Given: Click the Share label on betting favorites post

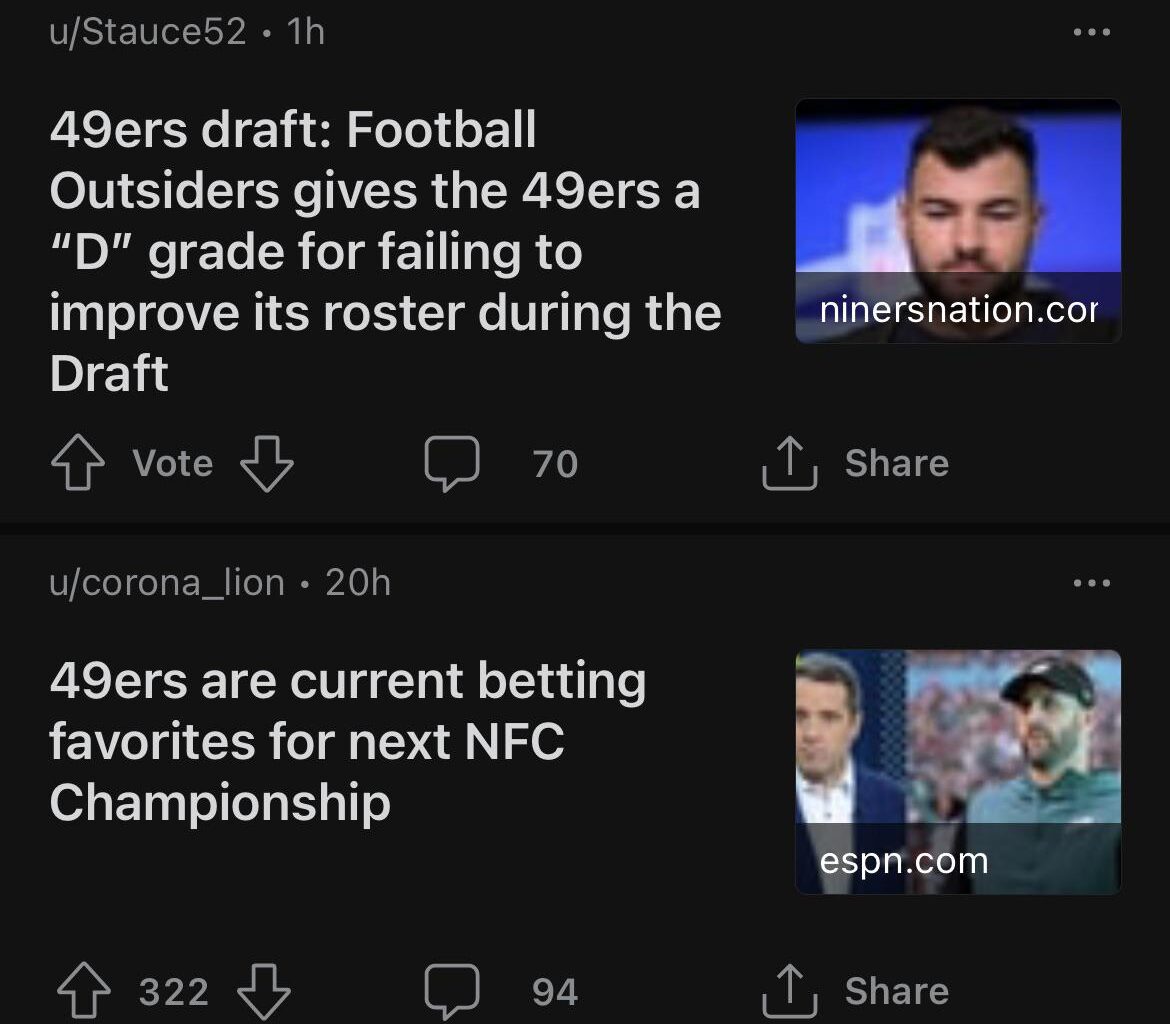Looking at the screenshot, I should [x=896, y=991].
